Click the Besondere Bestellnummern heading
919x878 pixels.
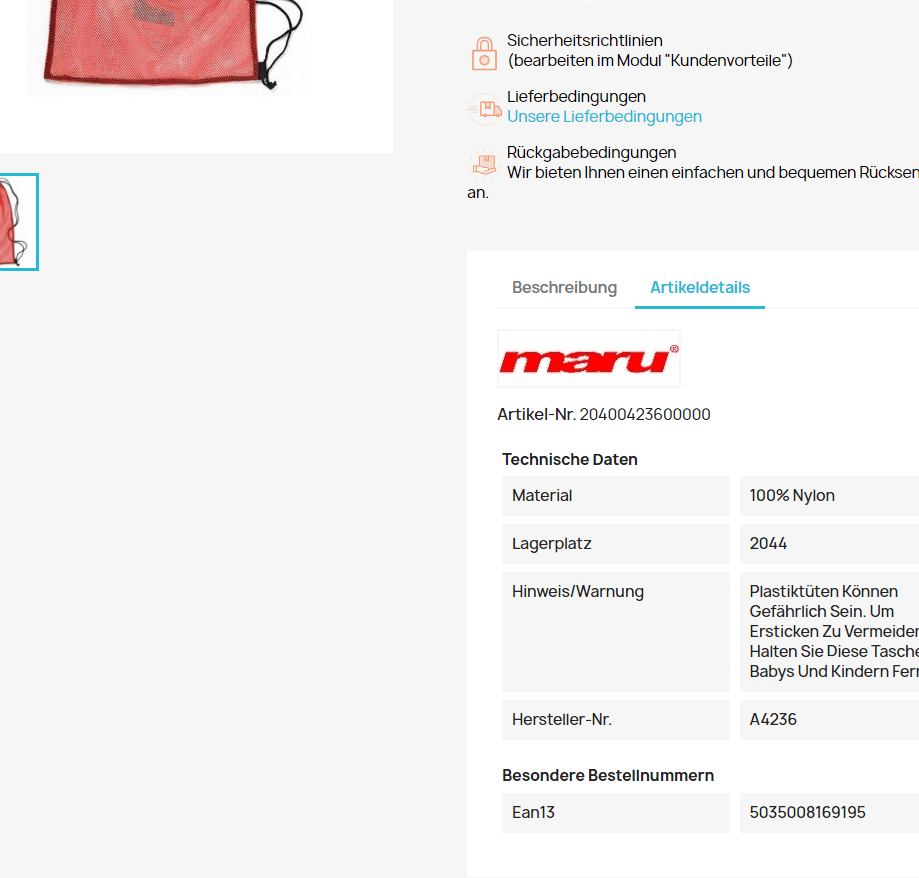pos(608,775)
